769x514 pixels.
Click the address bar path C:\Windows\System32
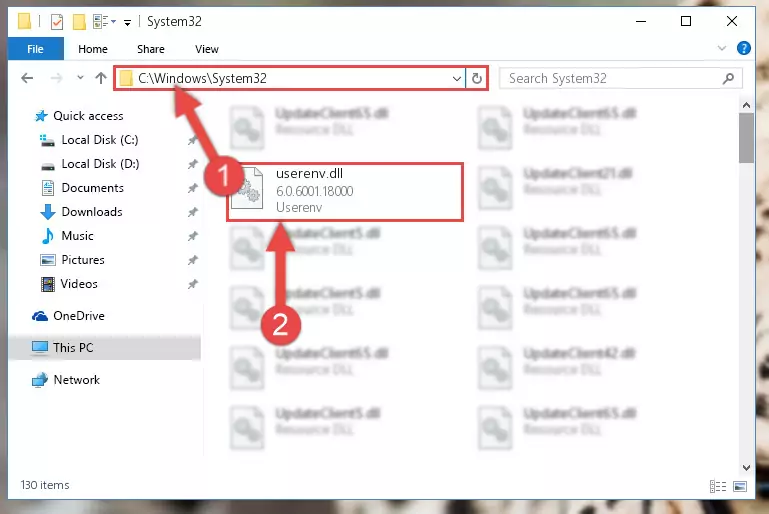tap(202, 78)
